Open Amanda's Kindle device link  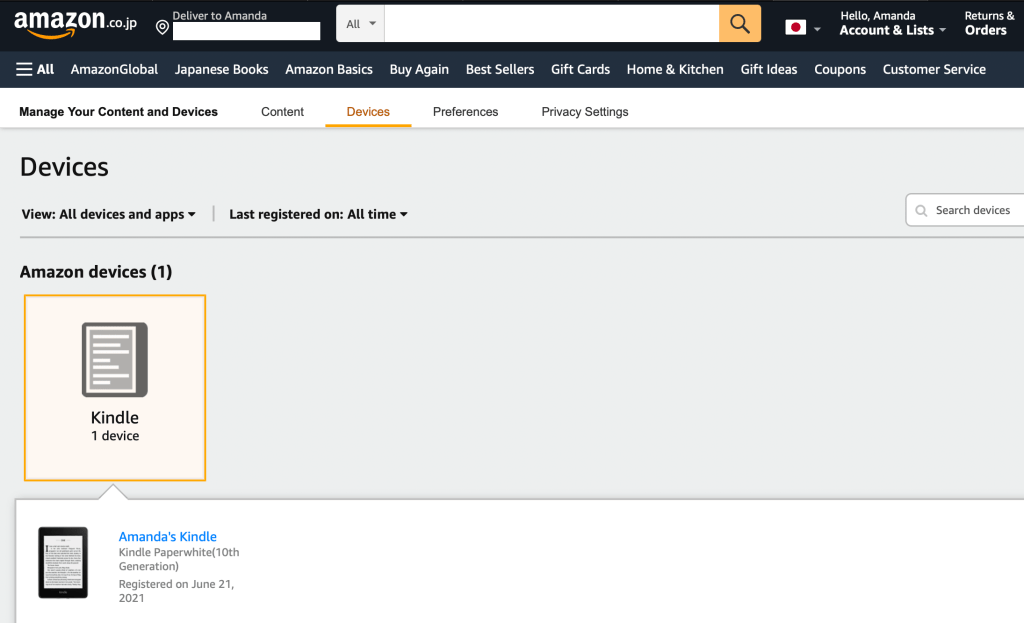pyautogui.click(x=167, y=537)
